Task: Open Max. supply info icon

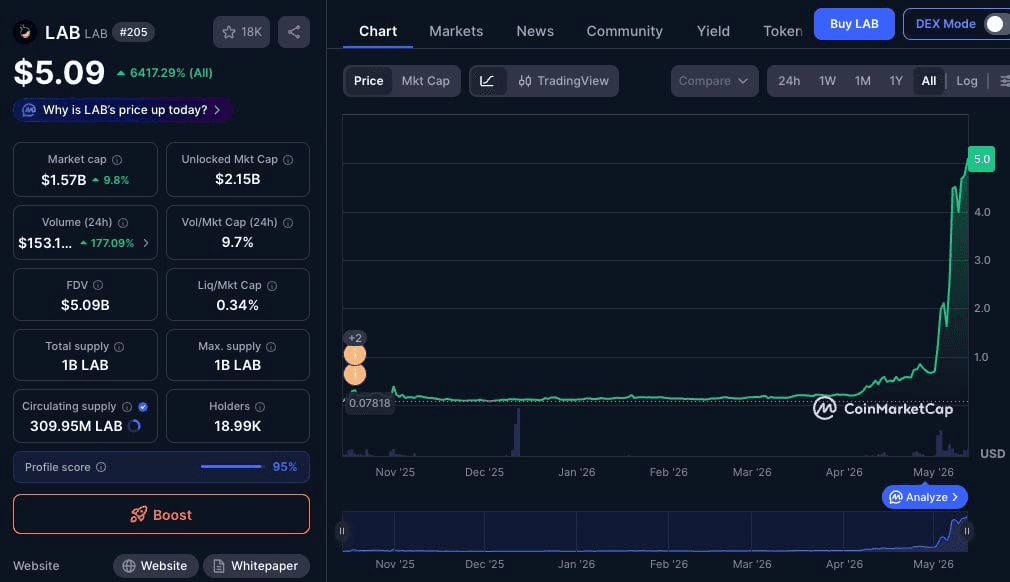Action: (x=271, y=347)
